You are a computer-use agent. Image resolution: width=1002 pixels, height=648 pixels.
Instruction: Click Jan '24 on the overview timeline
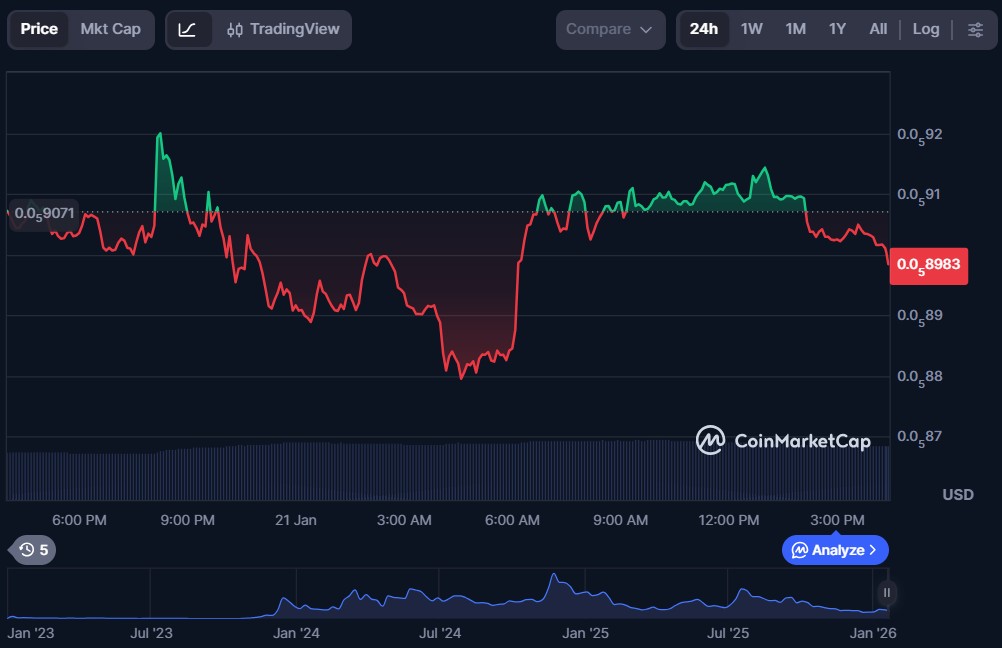click(296, 633)
